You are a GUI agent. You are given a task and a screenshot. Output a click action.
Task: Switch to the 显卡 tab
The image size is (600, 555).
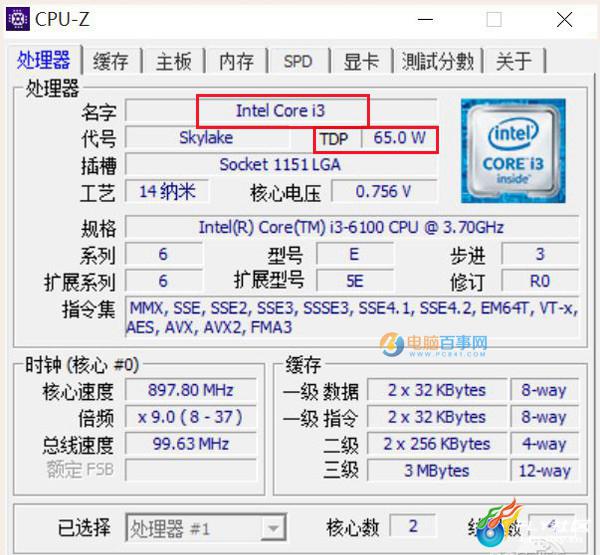[x=361, y=61]
